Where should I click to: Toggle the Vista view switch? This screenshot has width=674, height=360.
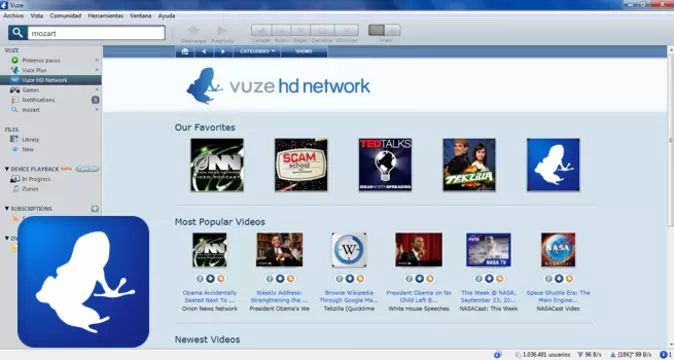click(384, 30)
